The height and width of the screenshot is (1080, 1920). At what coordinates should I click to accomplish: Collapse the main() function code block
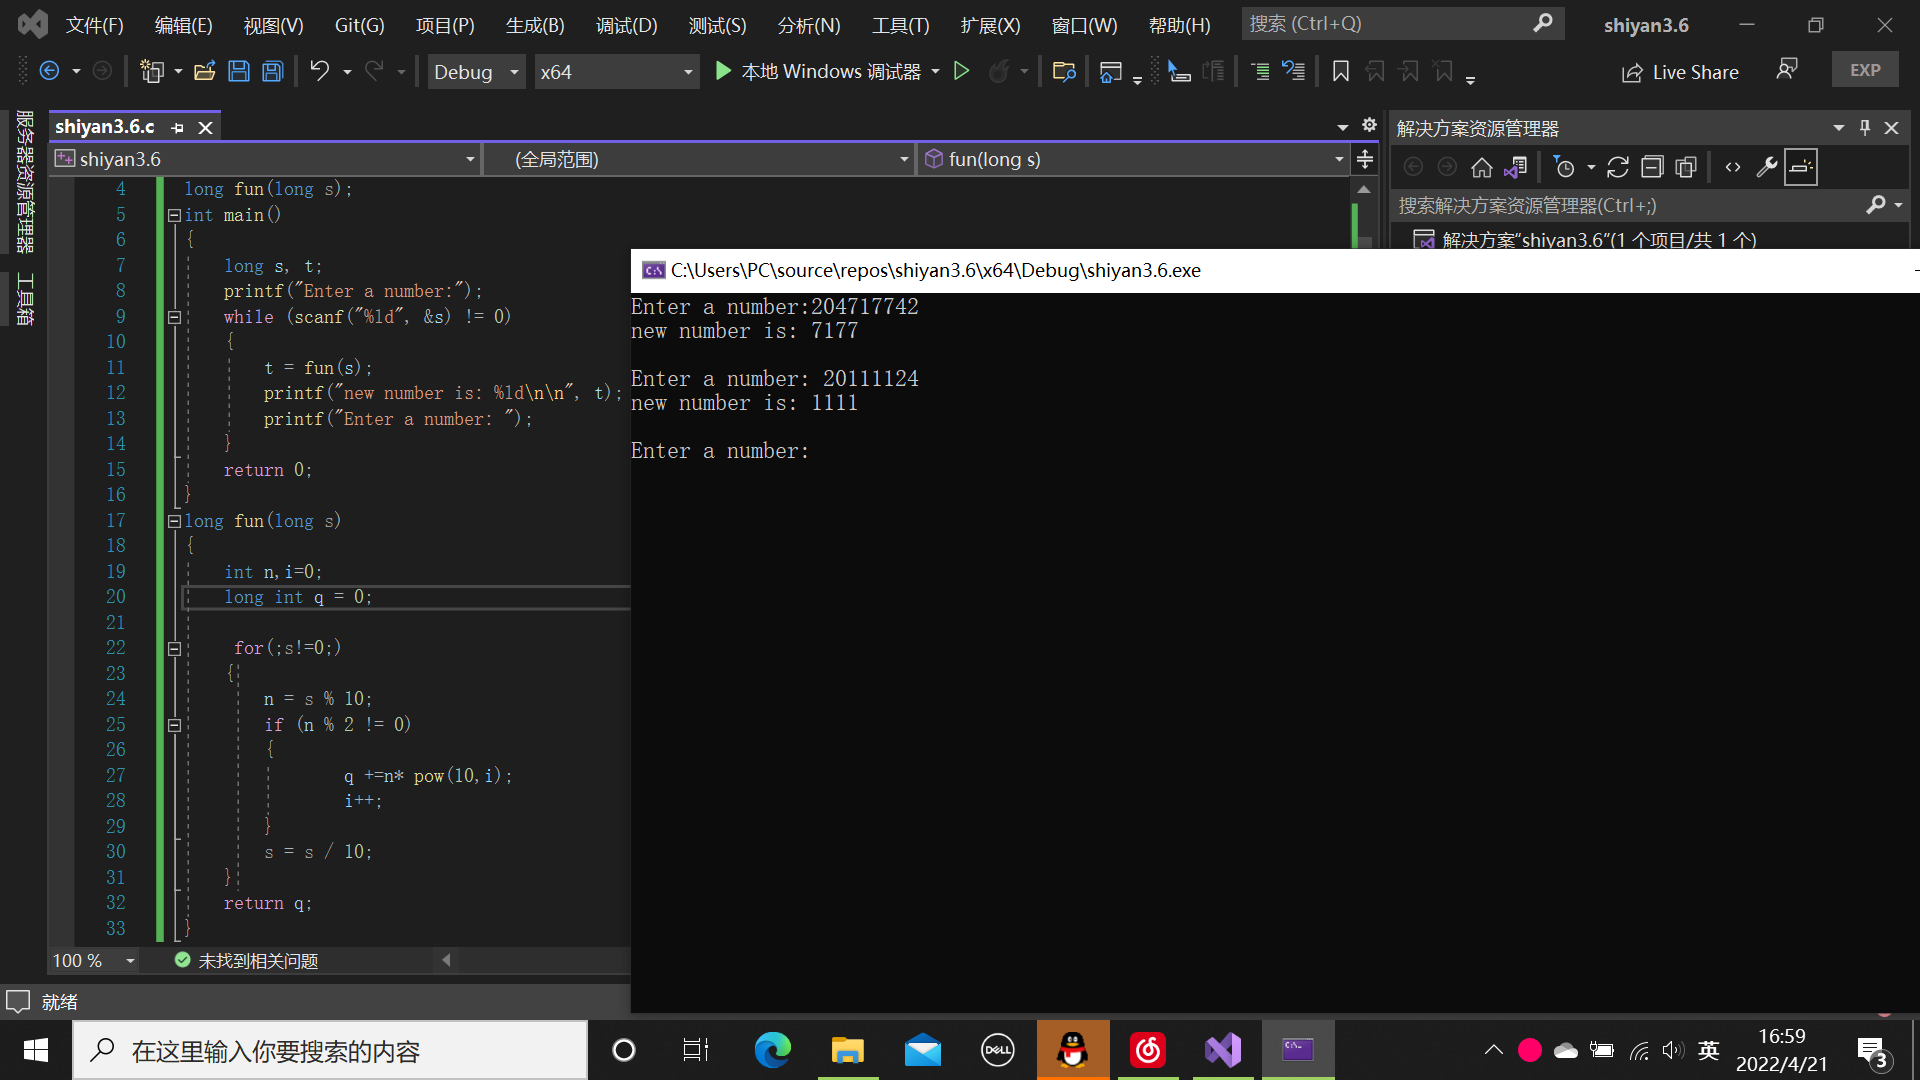click(x=174, y=215)
